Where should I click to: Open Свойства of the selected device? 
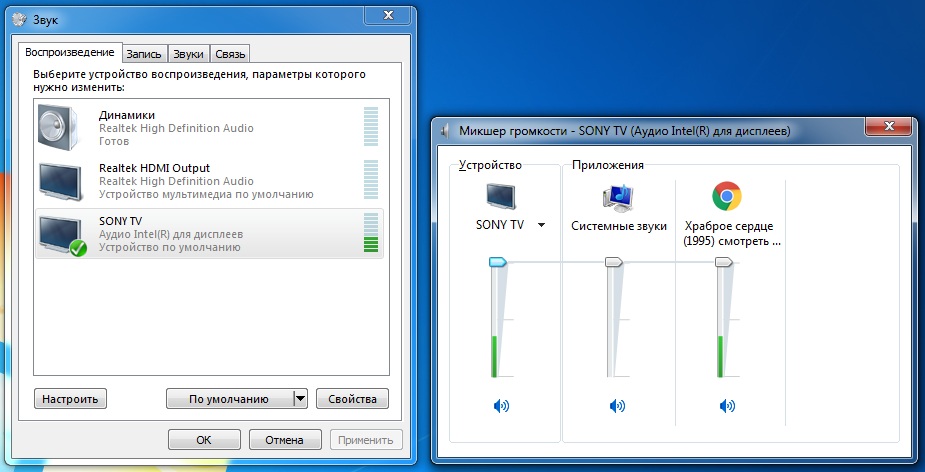[x=352, y=399]
